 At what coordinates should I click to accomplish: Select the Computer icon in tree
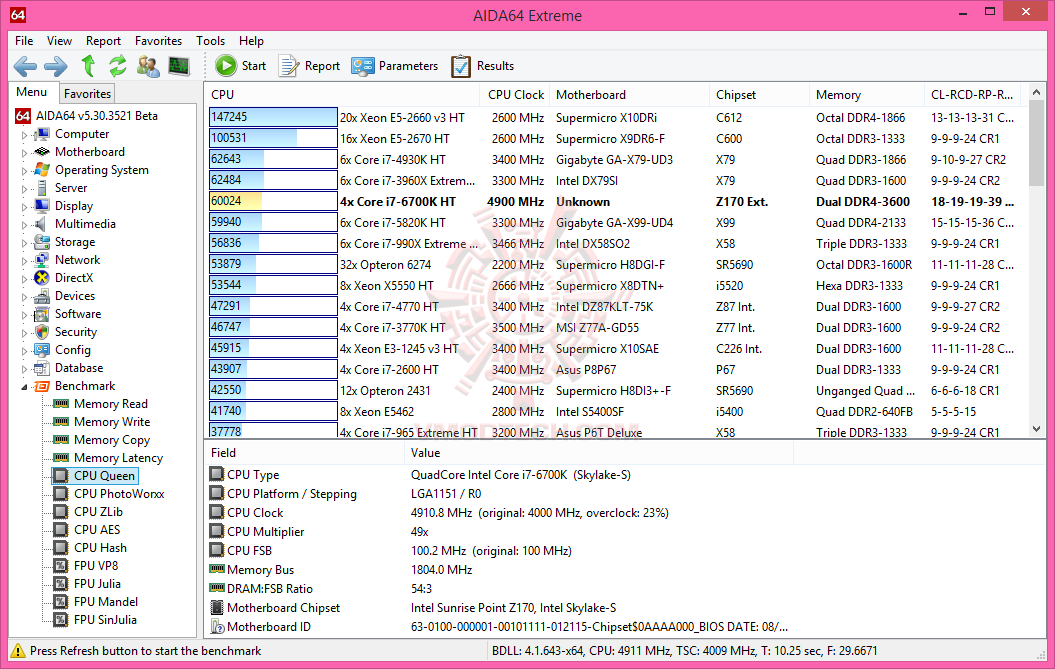(x=42, y=134)
